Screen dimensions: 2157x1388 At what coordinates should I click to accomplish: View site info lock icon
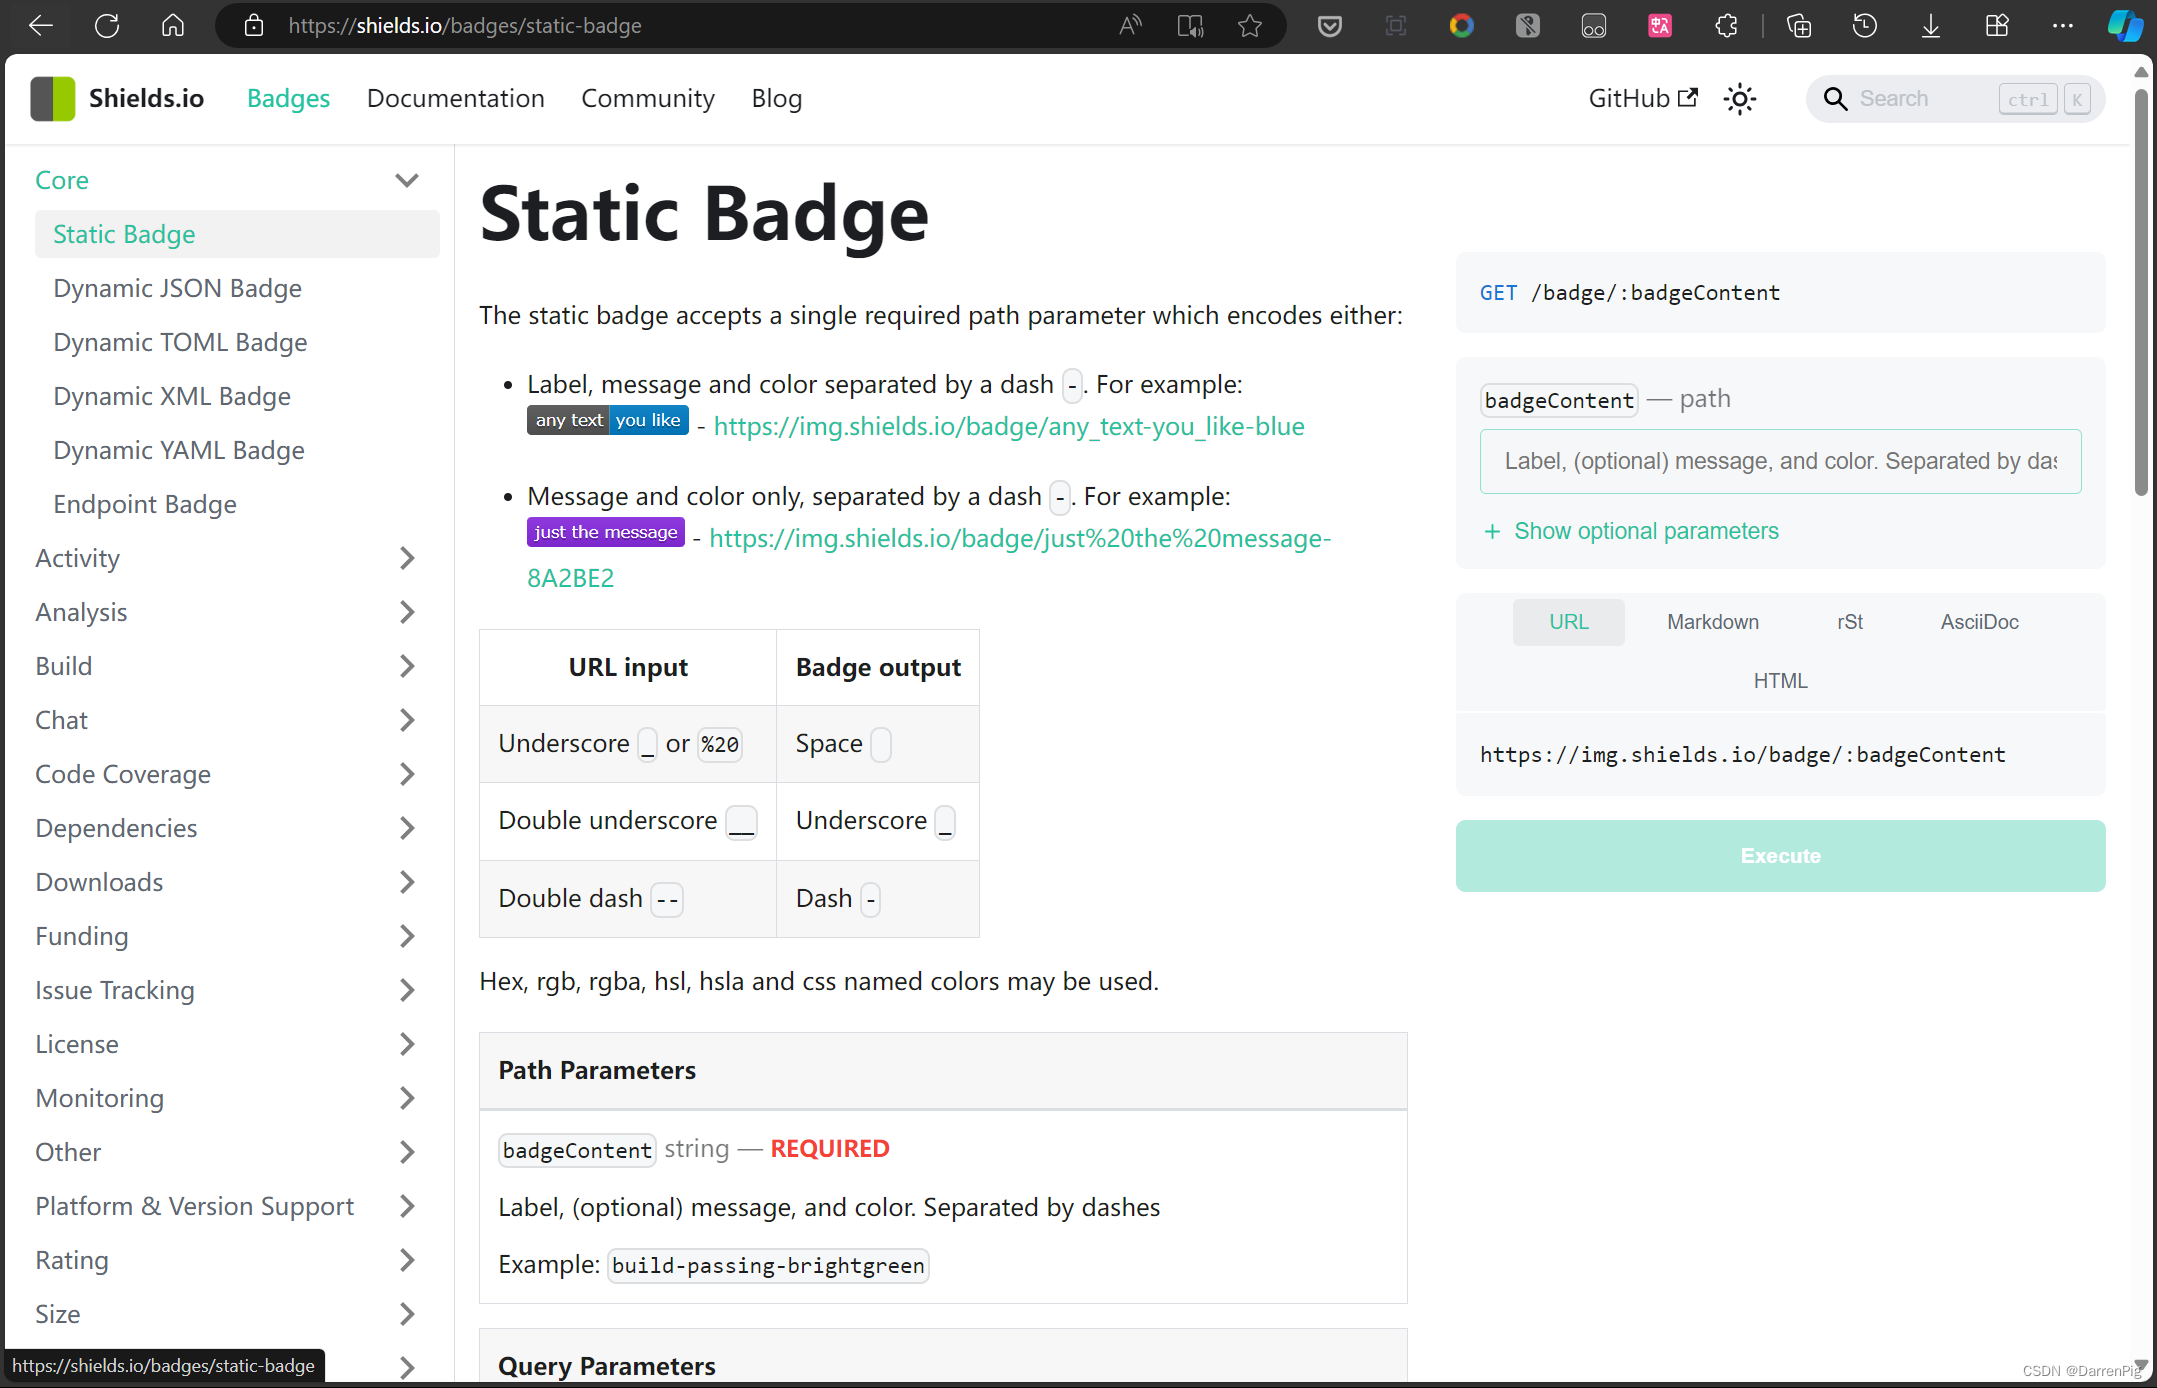point(254,26)
